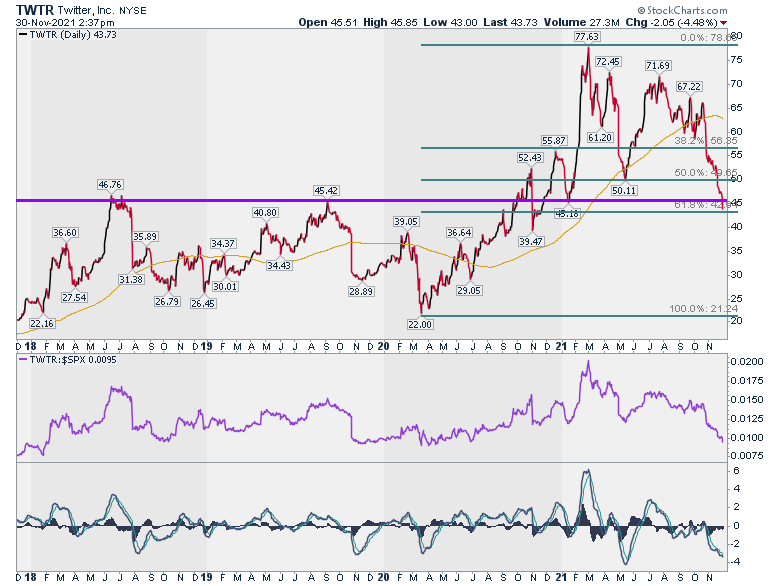
Task: Click the red down arrow after Chg
Action: tap(723, 23)
